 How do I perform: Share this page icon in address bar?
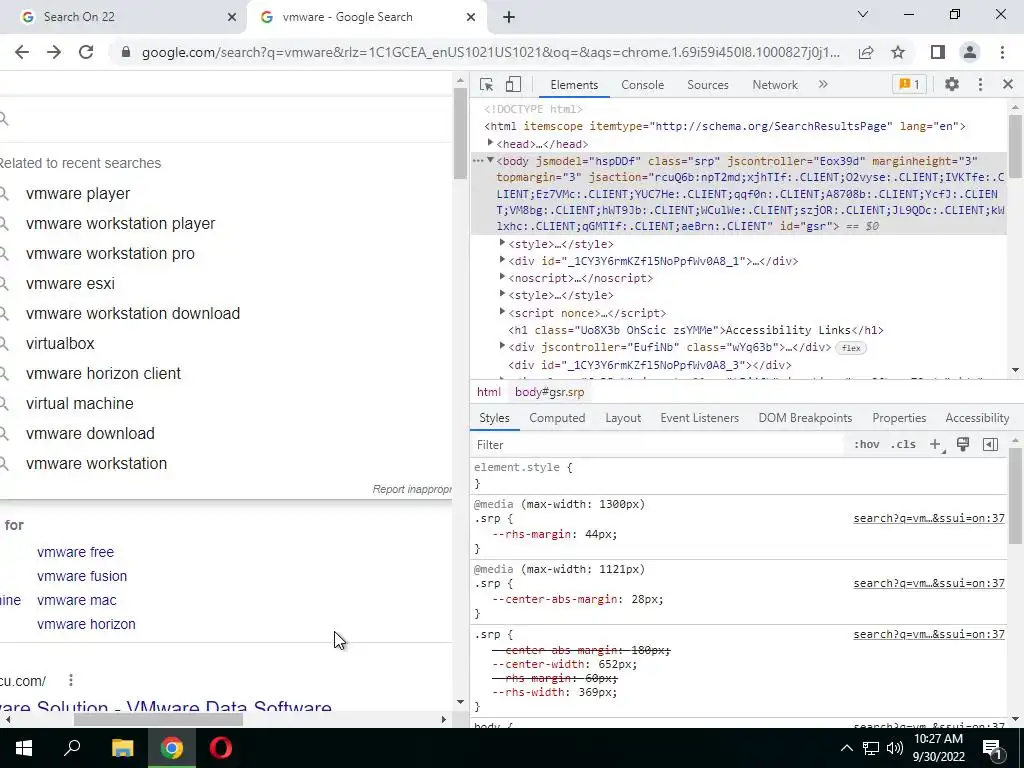(x=866, y=52)
